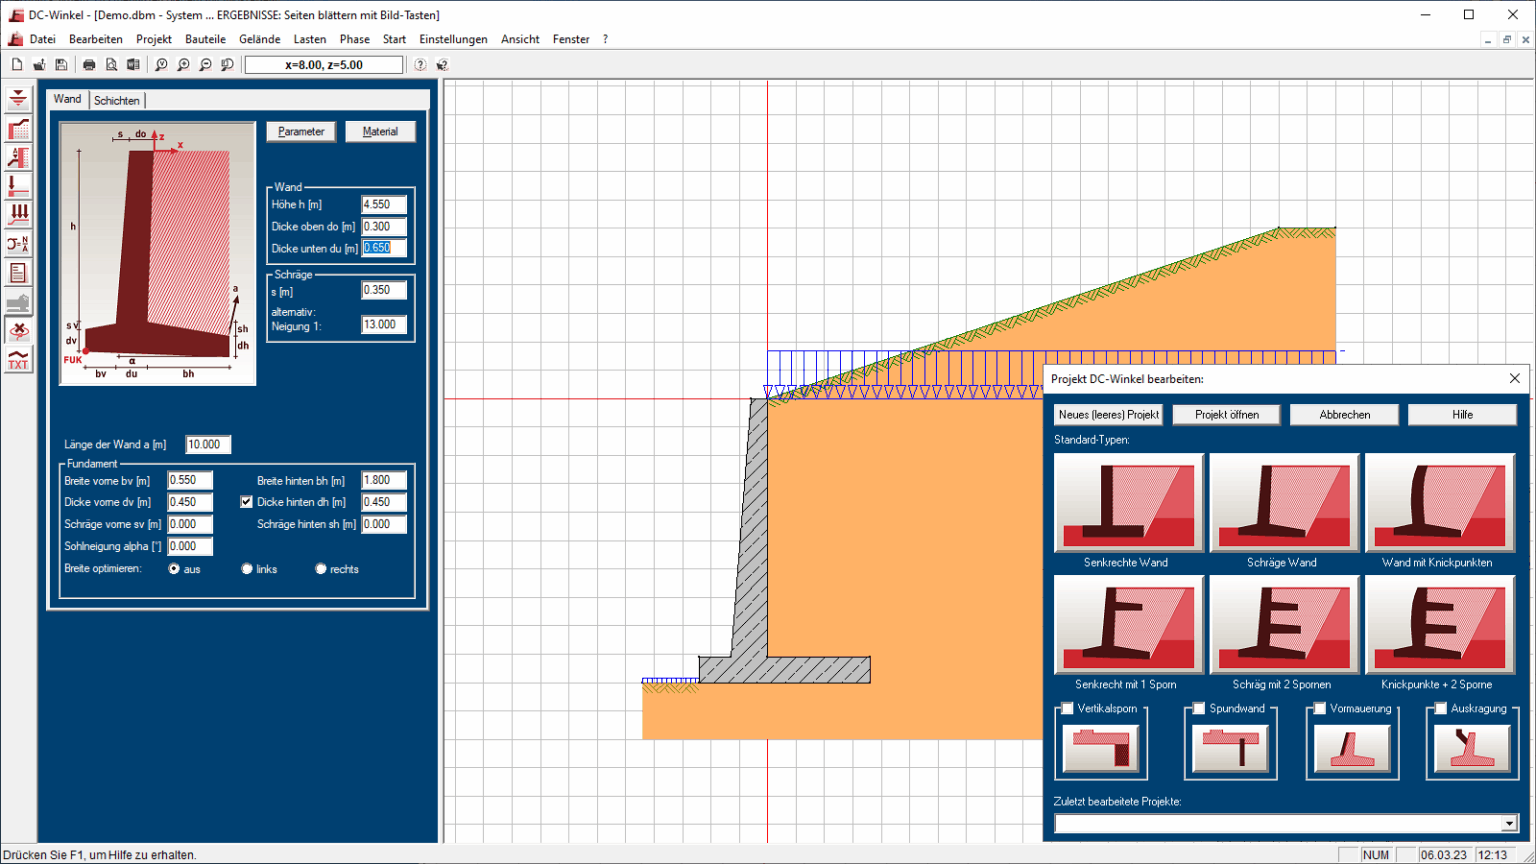
Task: Open a project via the folder toolbar icon
Action: (x=37, y=63)
